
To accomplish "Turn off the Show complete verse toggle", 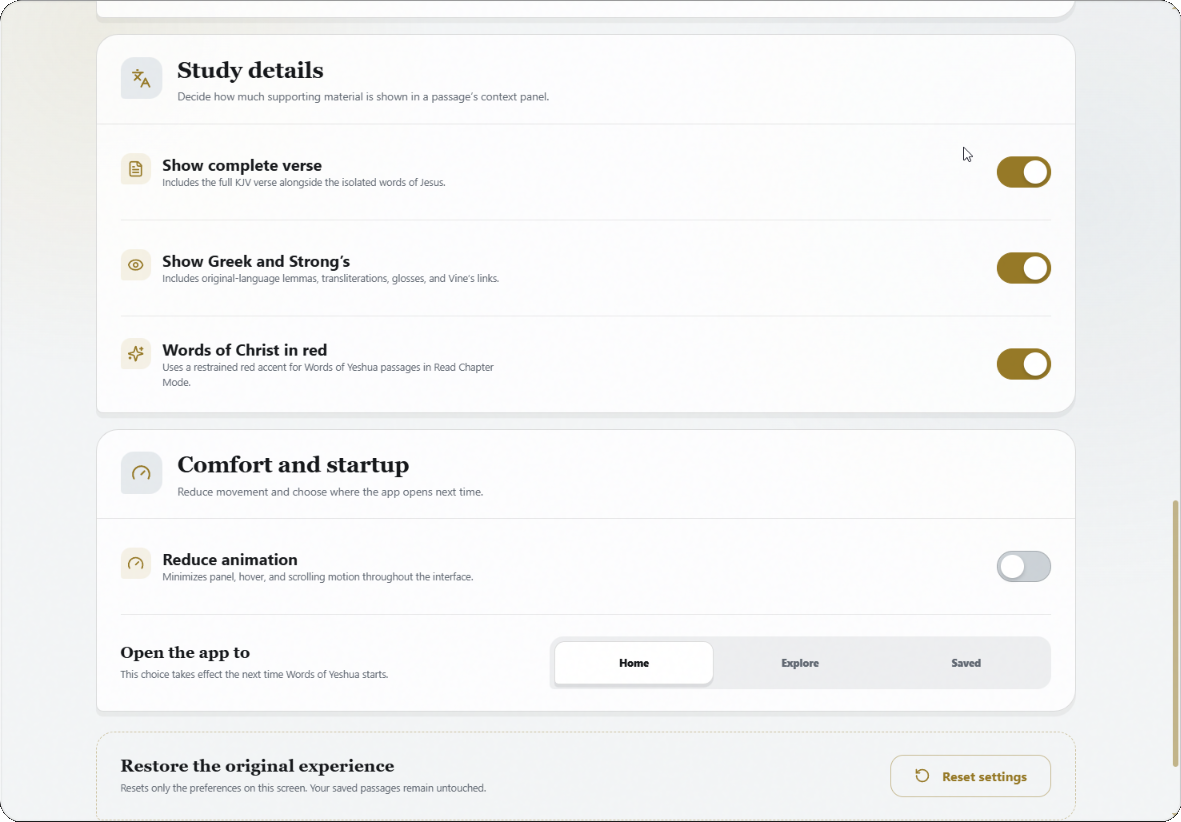I will [x=1023, y=172].
